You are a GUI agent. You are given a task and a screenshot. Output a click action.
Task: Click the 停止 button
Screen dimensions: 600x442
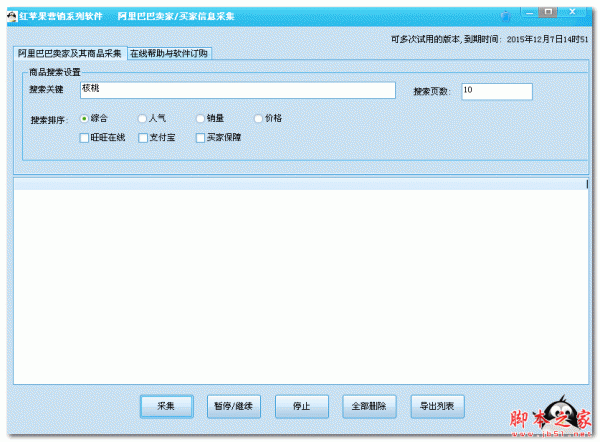tap(302, 406)
